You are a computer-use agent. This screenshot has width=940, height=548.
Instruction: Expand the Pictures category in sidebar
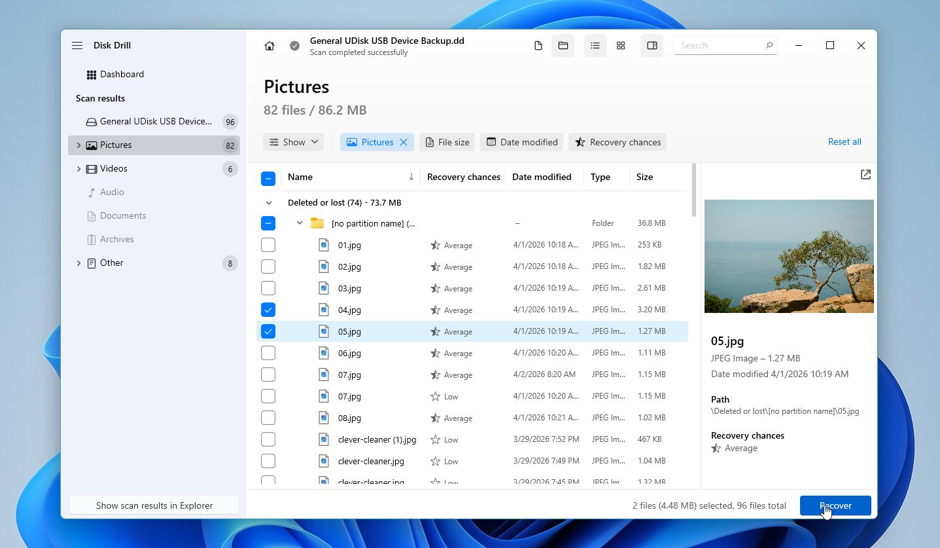(79, 145)
